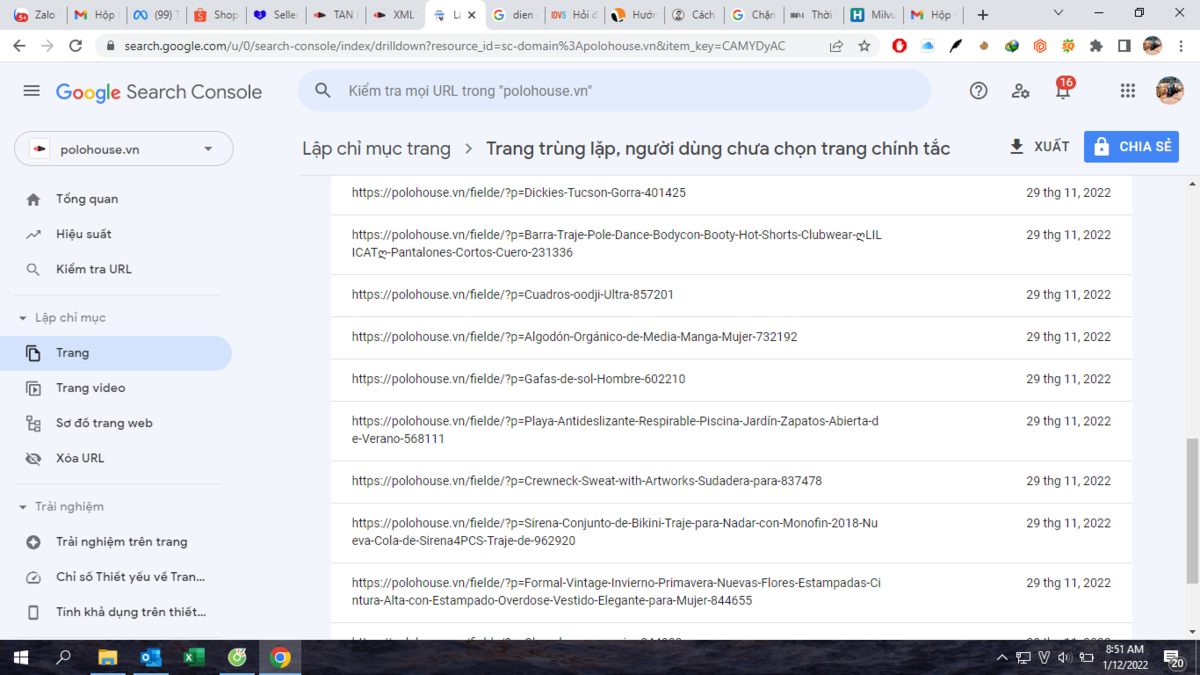Open the red Opera-style extension icon
The width and height of the screenshot is (1200, 675).
900,46
